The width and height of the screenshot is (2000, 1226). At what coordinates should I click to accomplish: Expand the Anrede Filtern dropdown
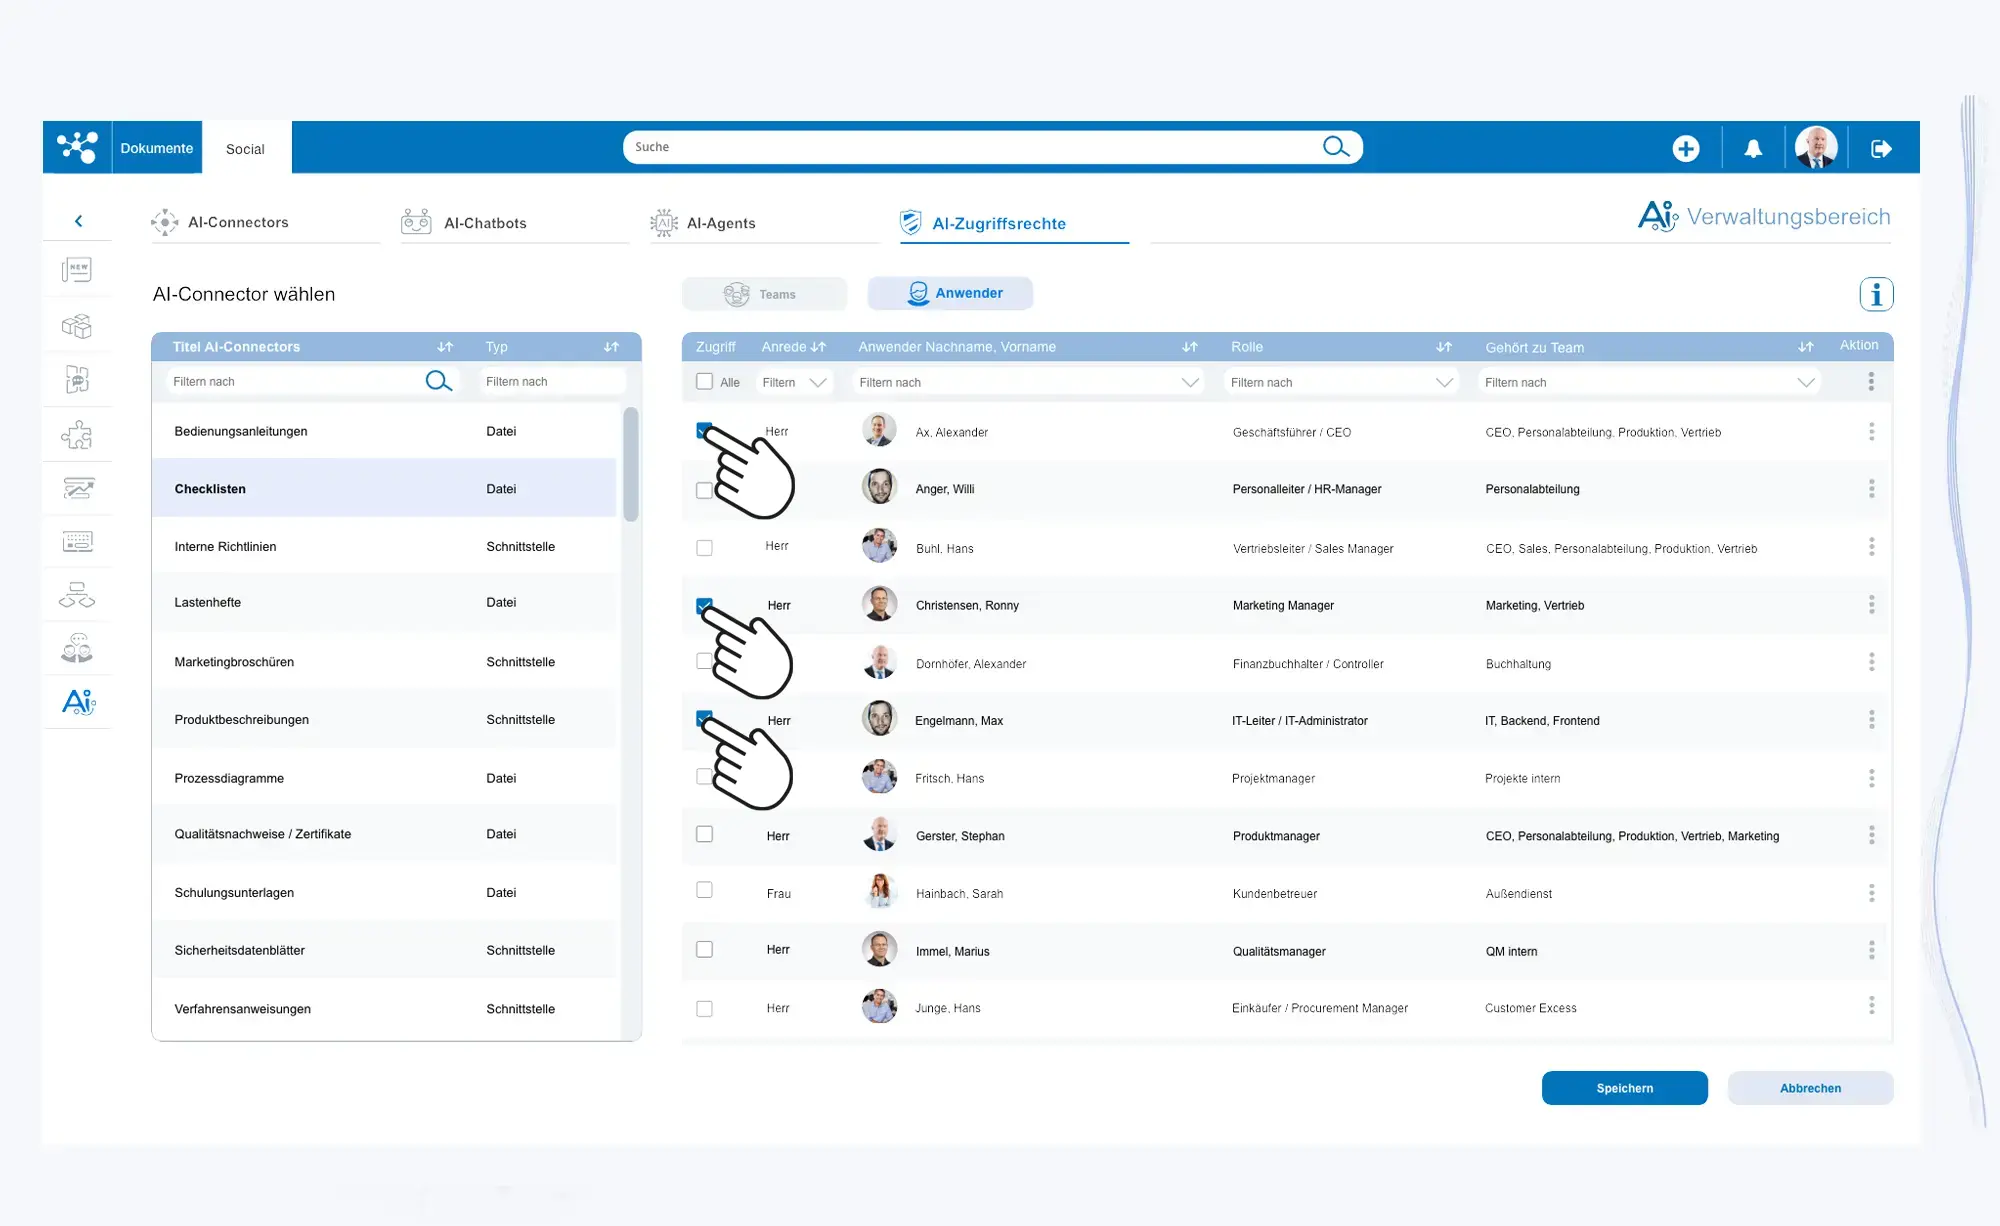click(x=817, y=382)
